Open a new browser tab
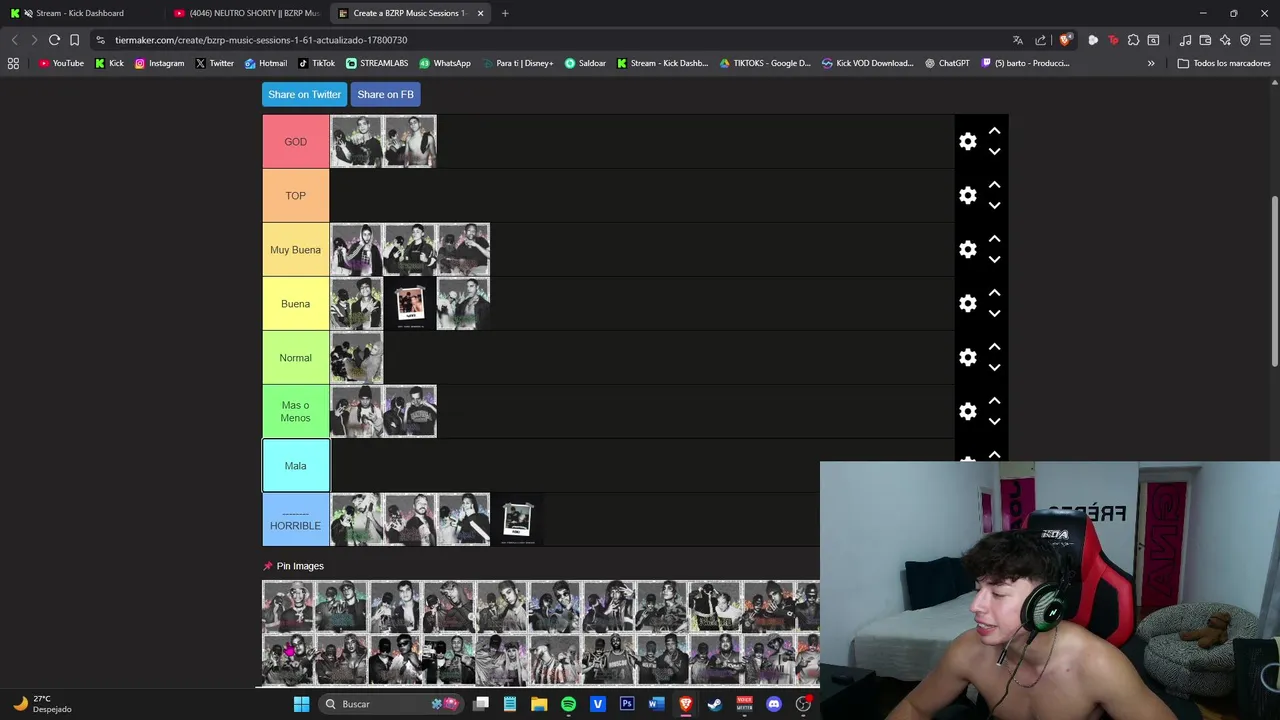The width and height of the screenshot is (1280, 720). [x=505, y=13]
